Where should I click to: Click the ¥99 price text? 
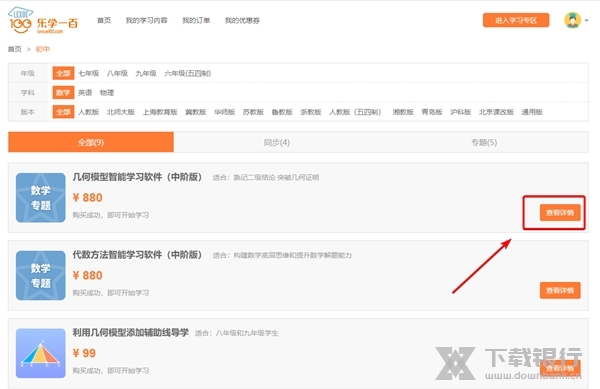pyautogui.click(x=84, y=353)
